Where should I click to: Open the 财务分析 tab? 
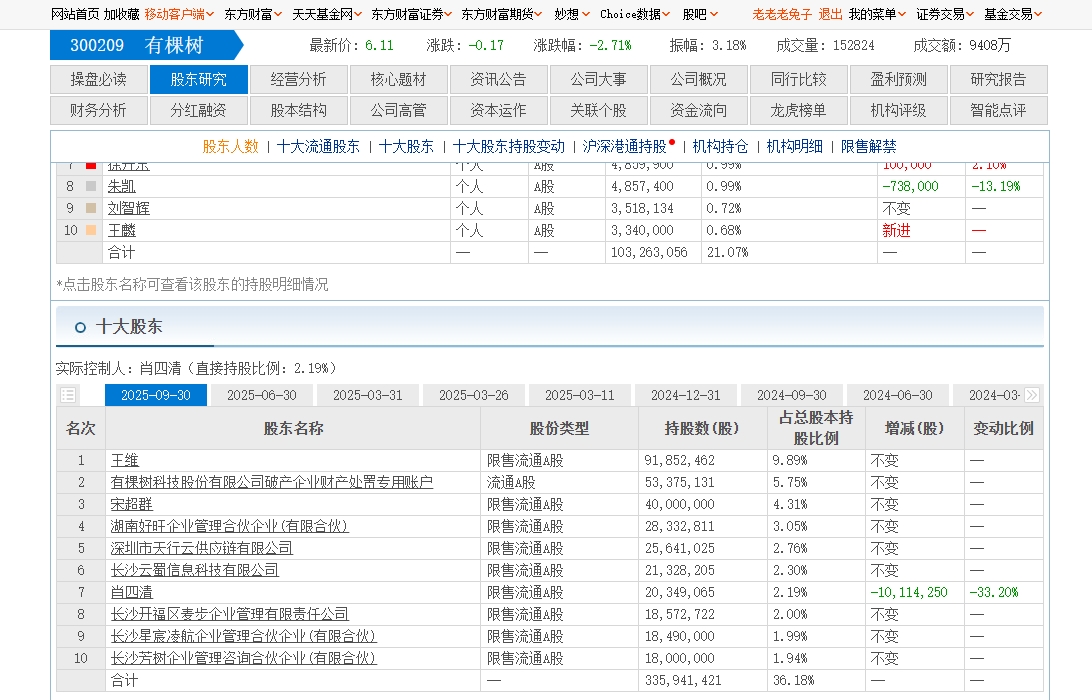tap(99, 110)
